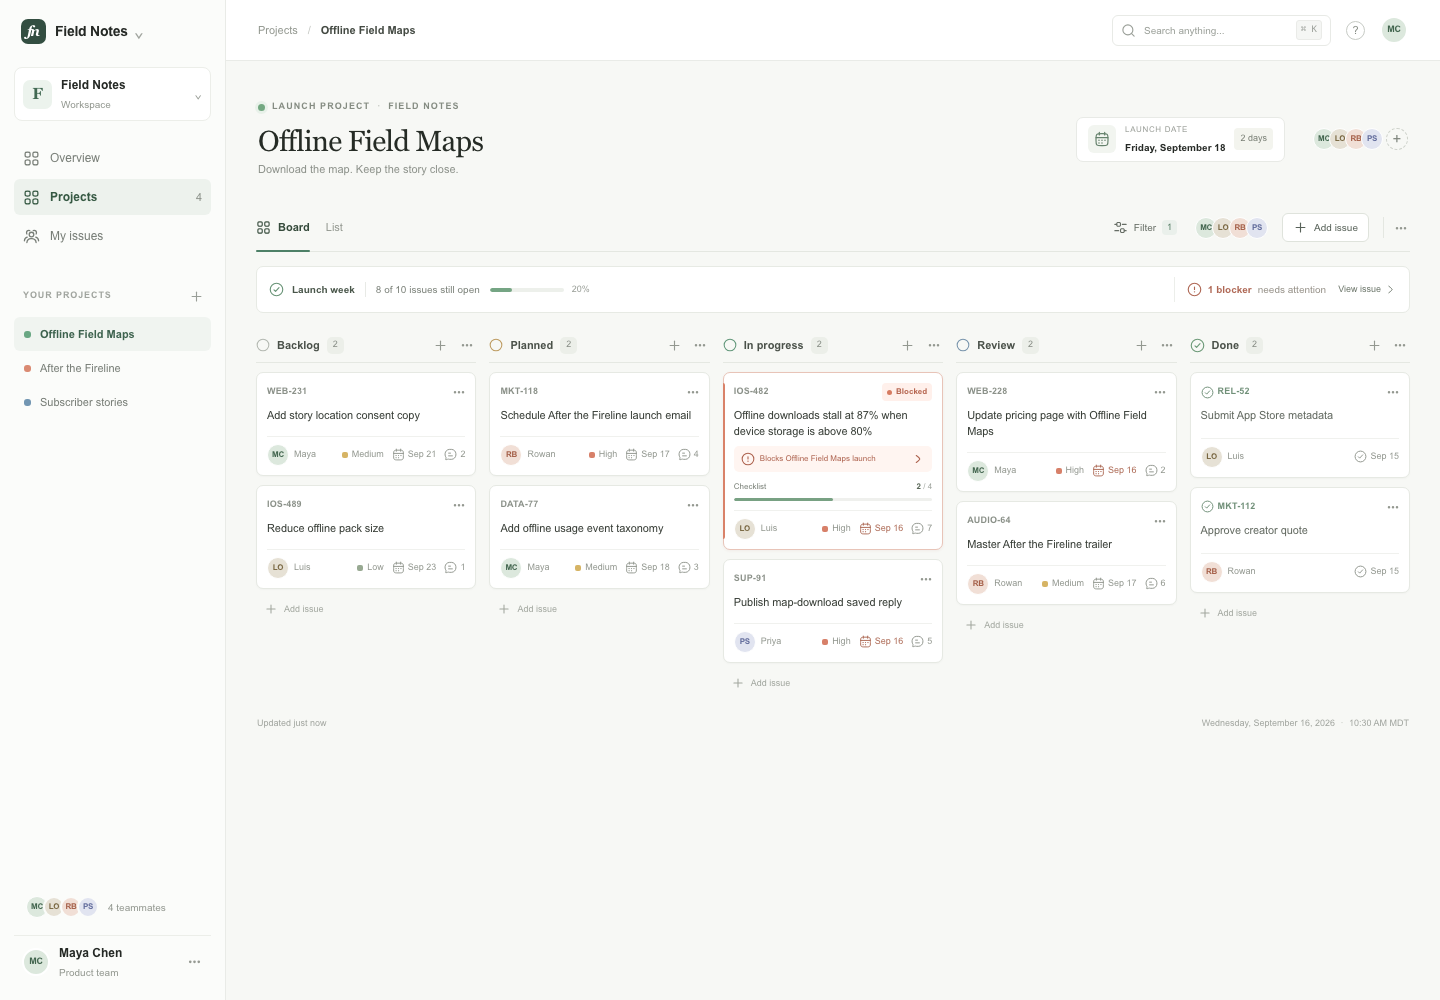Open After the Fireline project
1440x1000 pixels.
click(112, 368)
